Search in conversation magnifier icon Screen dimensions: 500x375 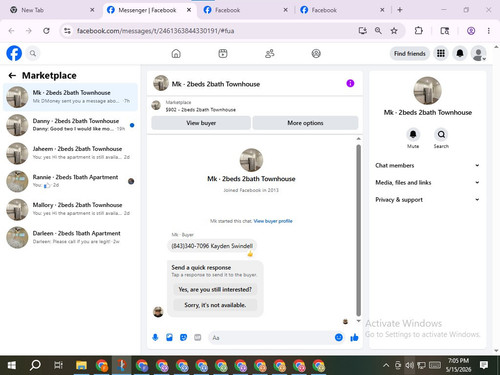[441, 134]
